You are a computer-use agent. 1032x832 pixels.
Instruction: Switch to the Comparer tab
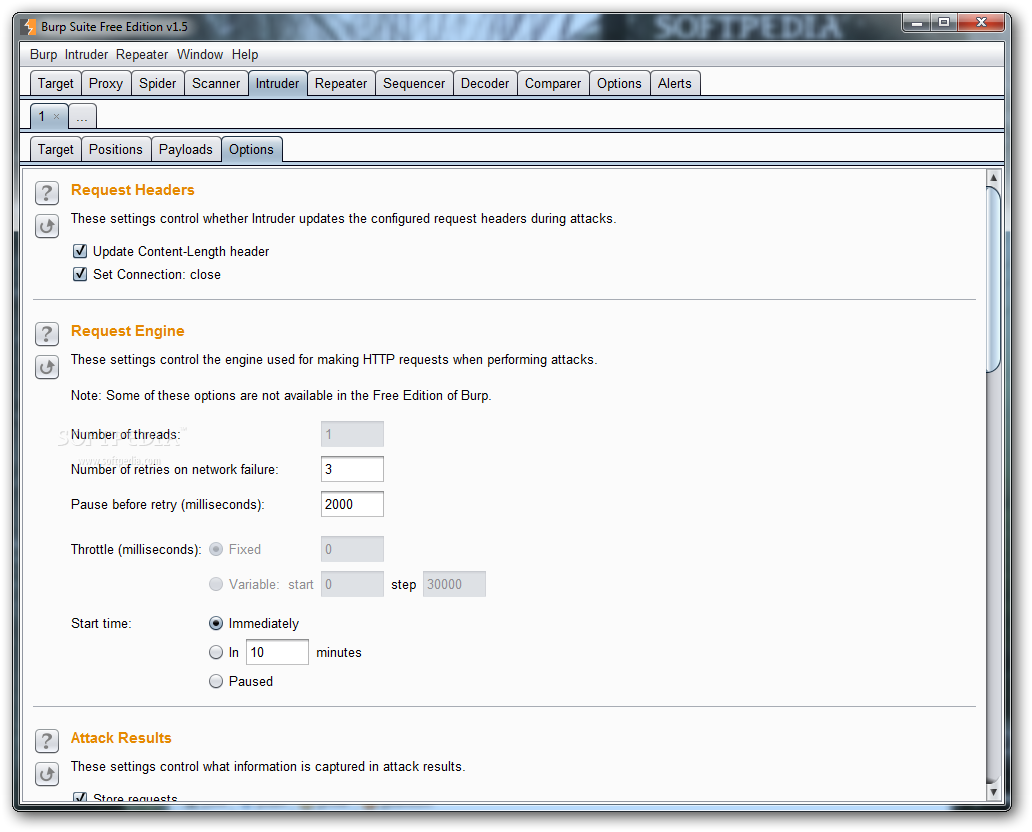pos(553,84)
